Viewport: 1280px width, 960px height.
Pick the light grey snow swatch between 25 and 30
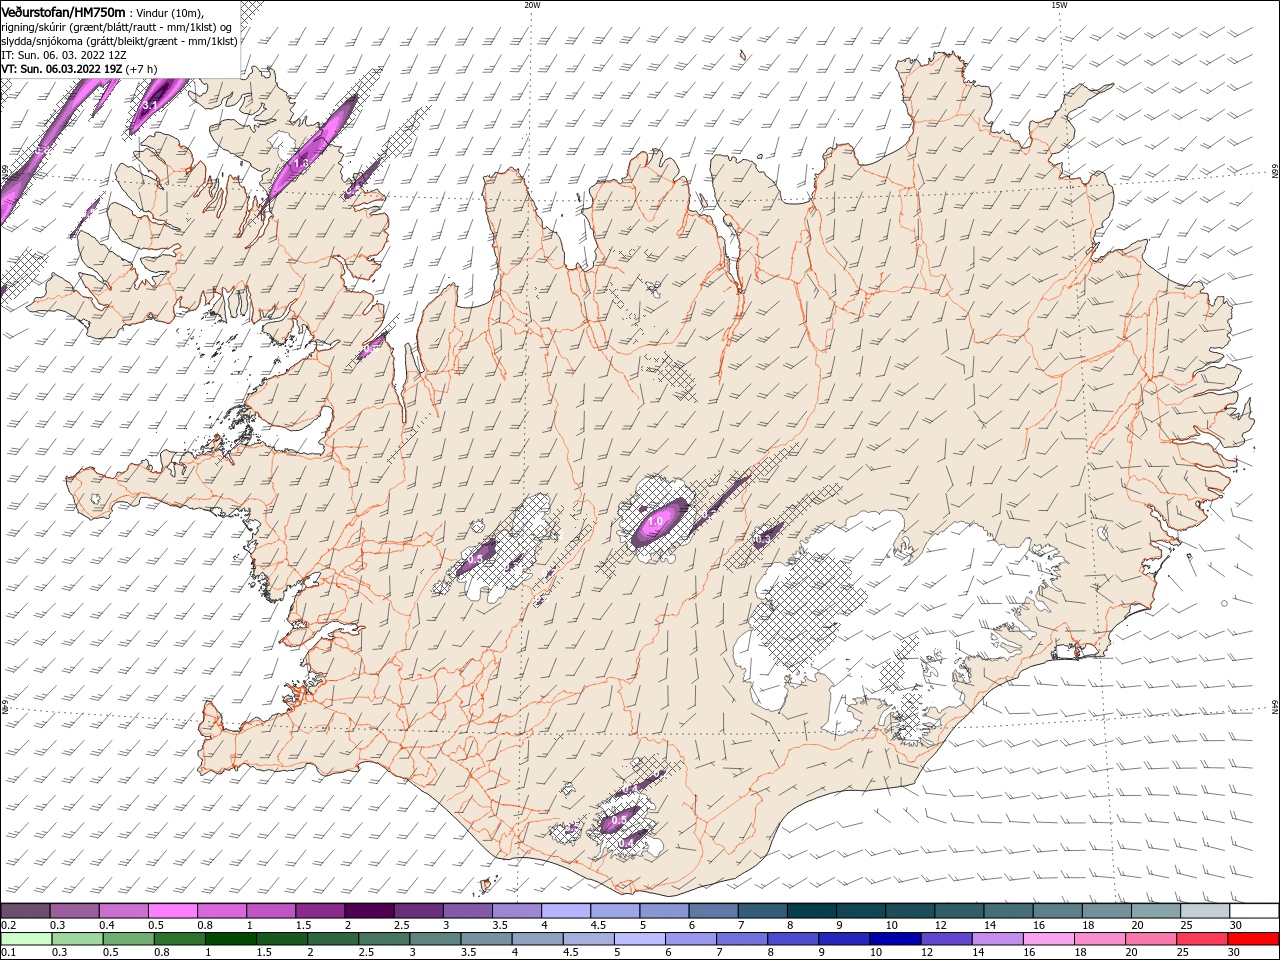click(x=1205, y=911)
